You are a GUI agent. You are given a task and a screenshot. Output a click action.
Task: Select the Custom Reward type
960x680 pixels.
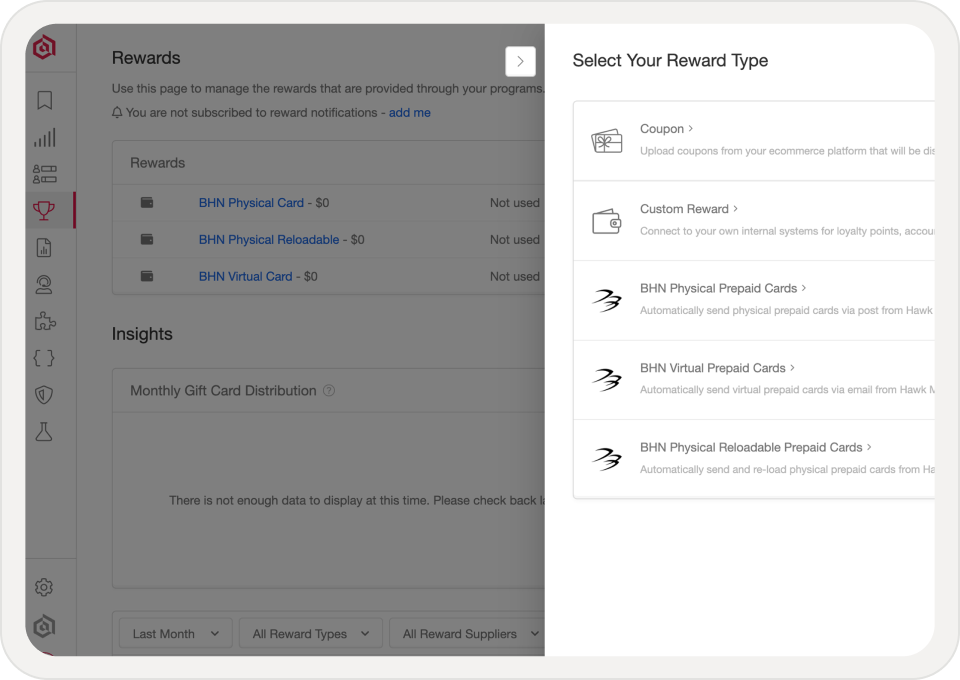(x=689, y=209)
